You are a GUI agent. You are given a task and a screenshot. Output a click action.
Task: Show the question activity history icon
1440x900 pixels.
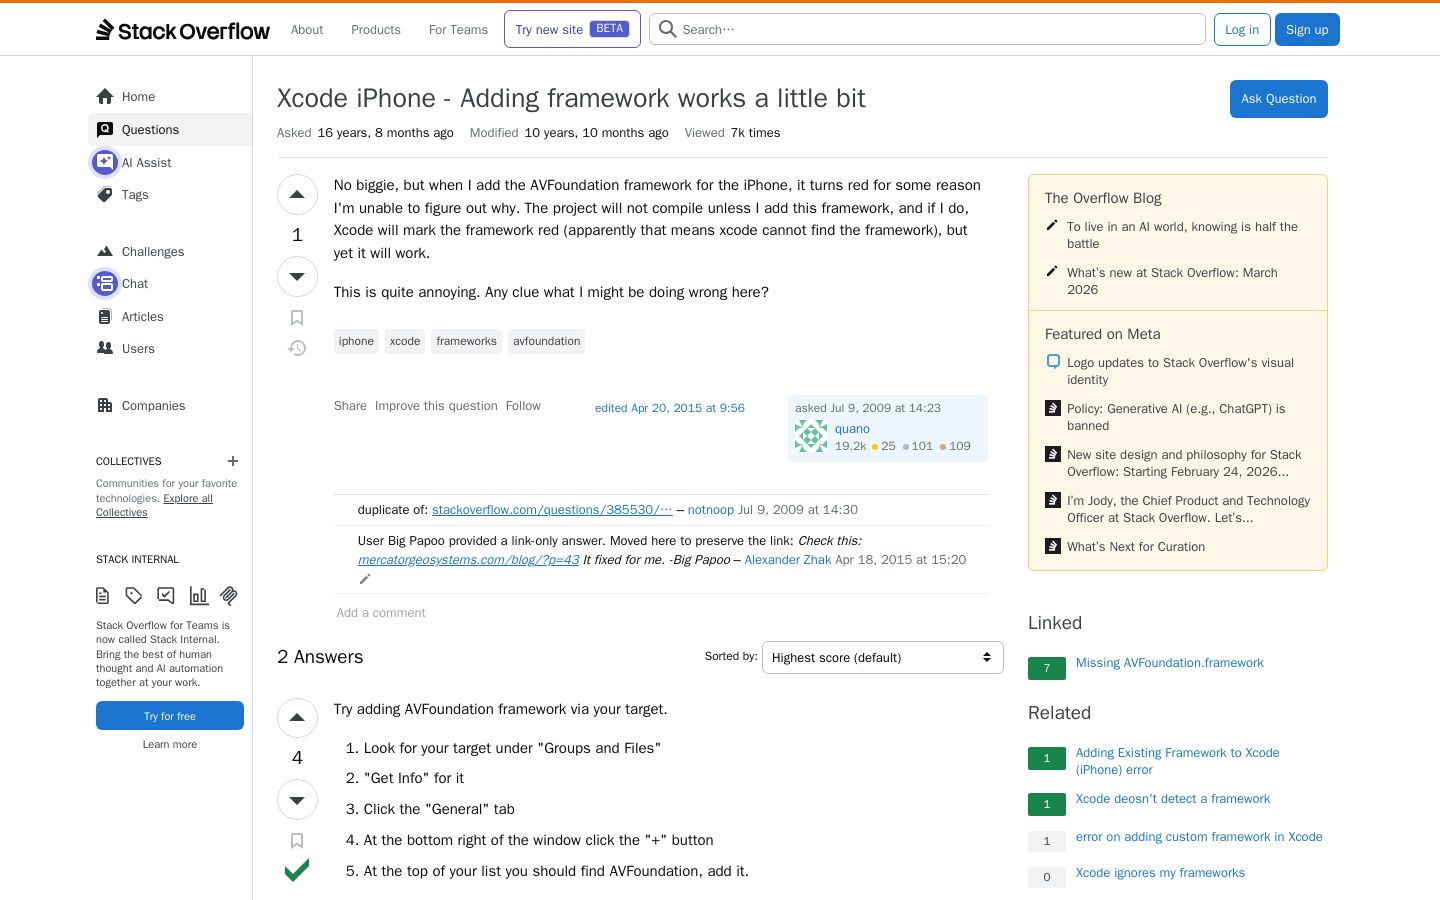pos(297,348)
